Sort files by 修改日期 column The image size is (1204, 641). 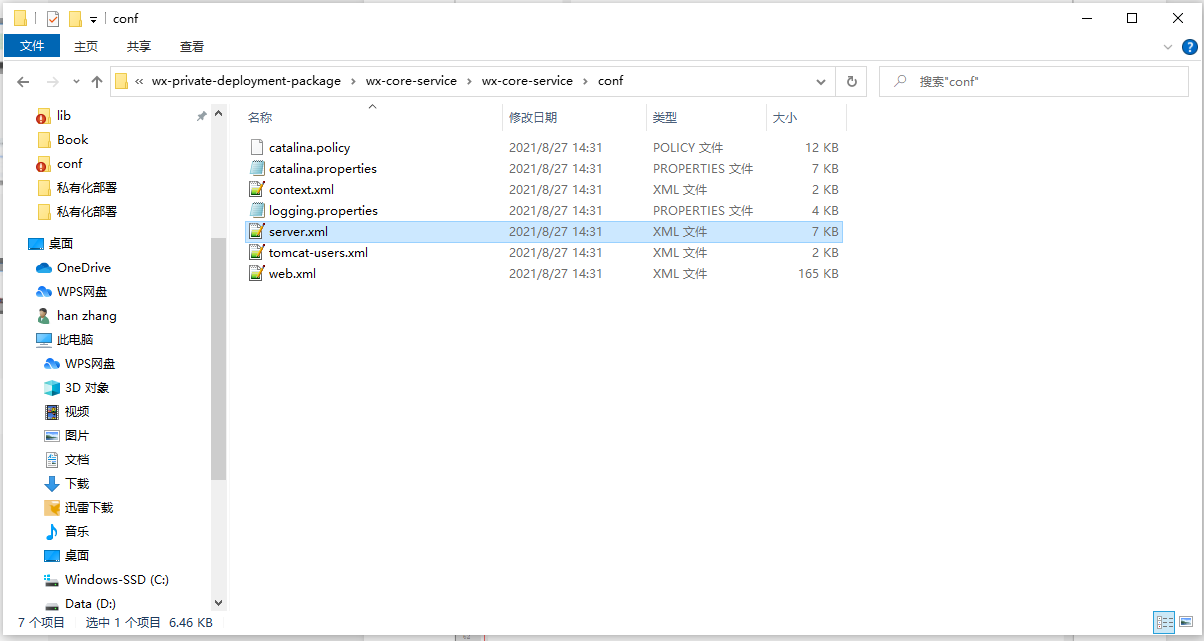[x=534, y=118]
